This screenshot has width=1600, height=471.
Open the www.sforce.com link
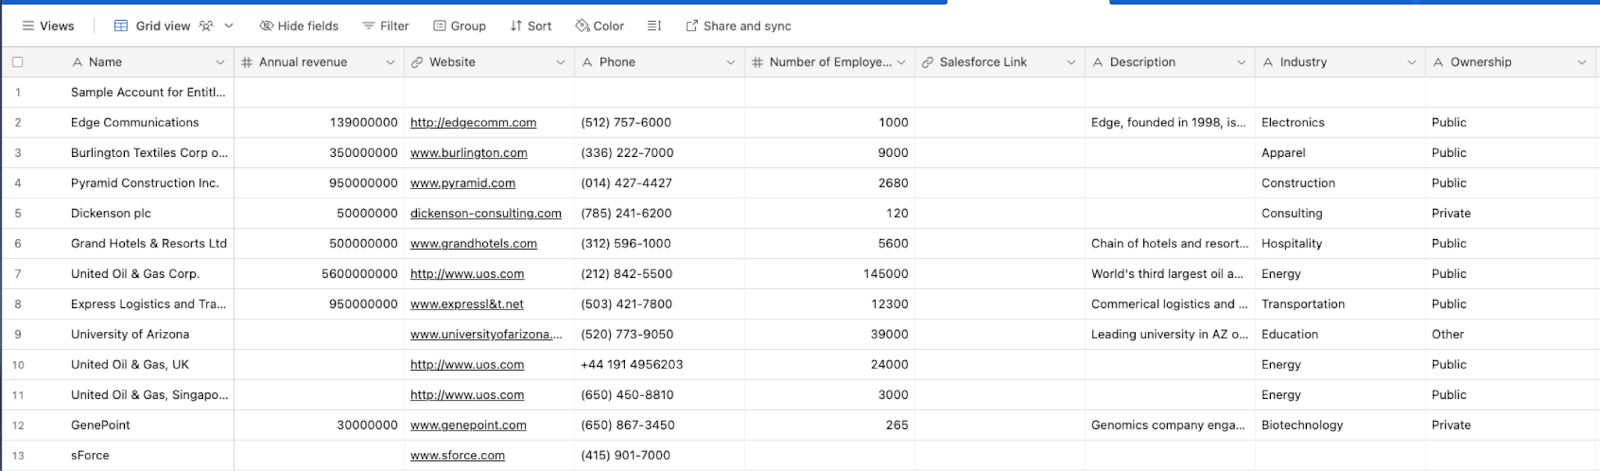click(x=457, y=455)
